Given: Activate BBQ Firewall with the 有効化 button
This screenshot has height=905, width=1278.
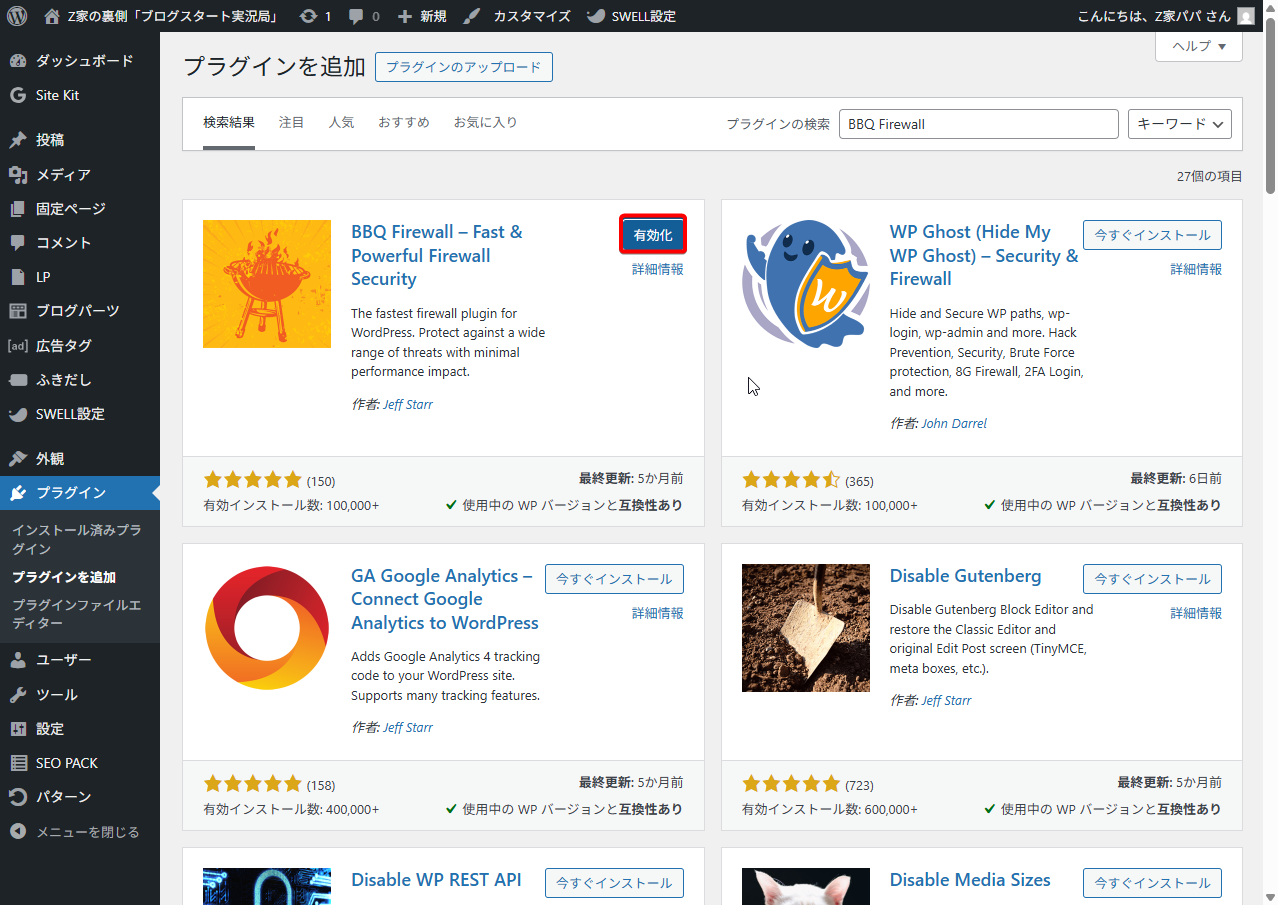Looking at the screenshot, I should pos(653,235).
